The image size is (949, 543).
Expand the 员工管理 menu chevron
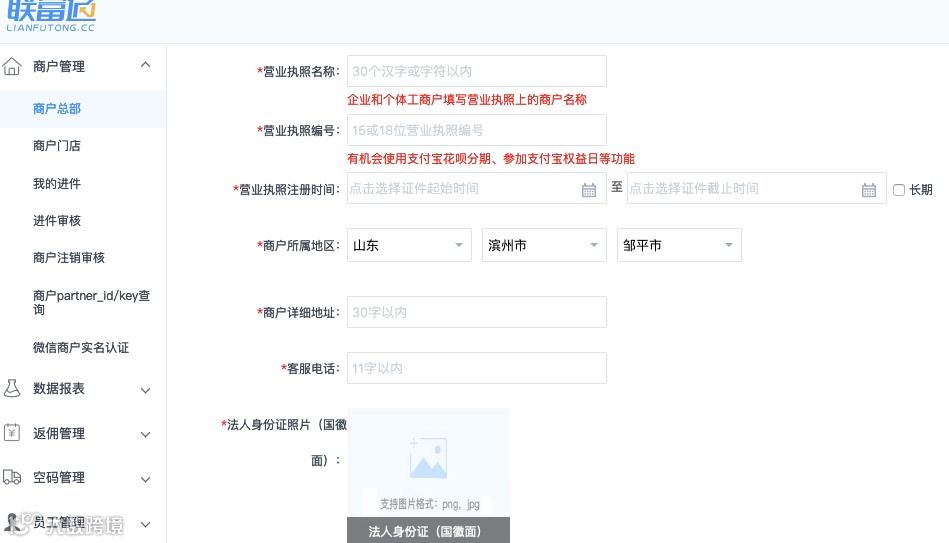point(145,524)
